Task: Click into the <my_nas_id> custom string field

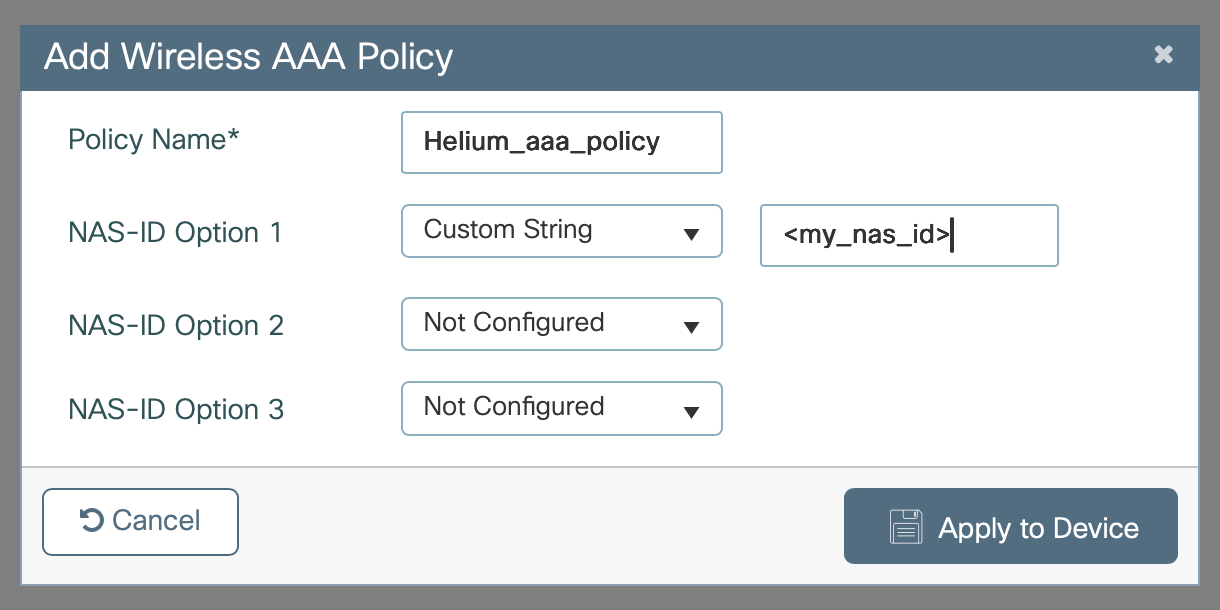Action: pos(908,236)
